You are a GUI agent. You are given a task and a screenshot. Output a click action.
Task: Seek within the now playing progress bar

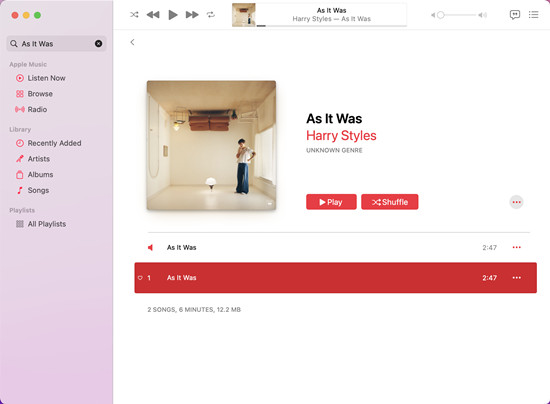click(x=331, y=26)
